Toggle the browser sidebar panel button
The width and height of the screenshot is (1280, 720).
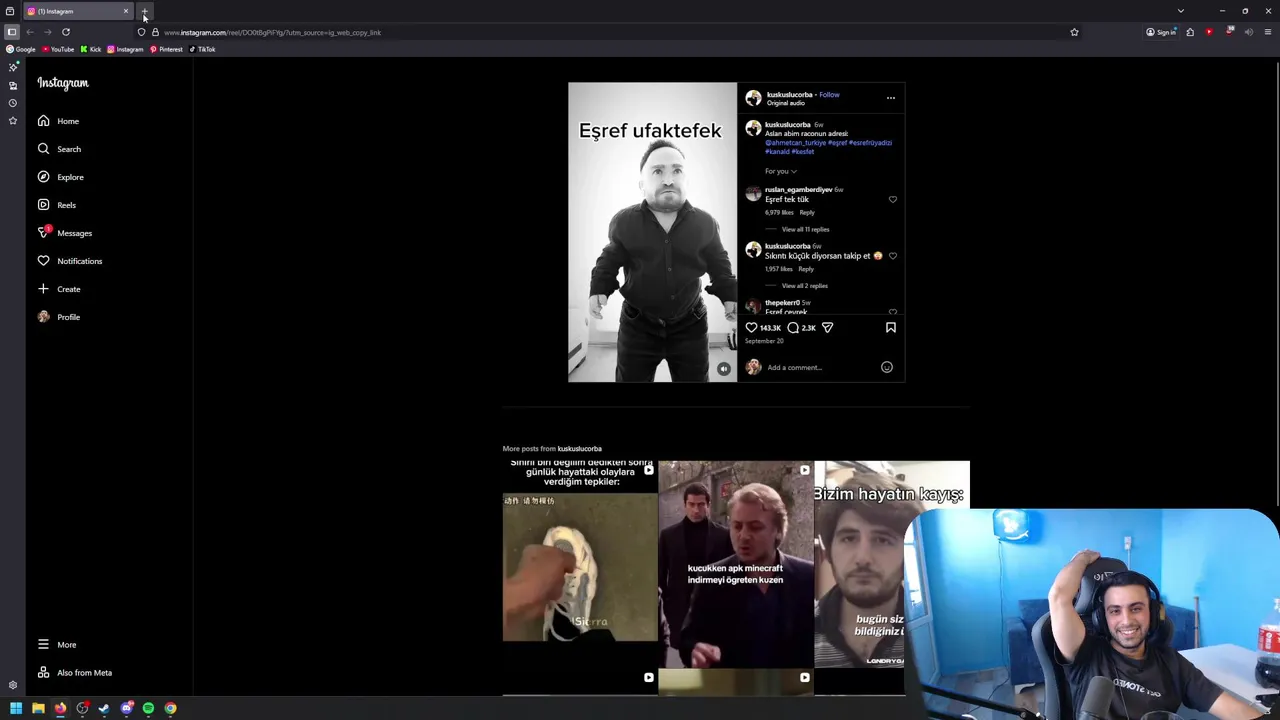coord(12,32)
